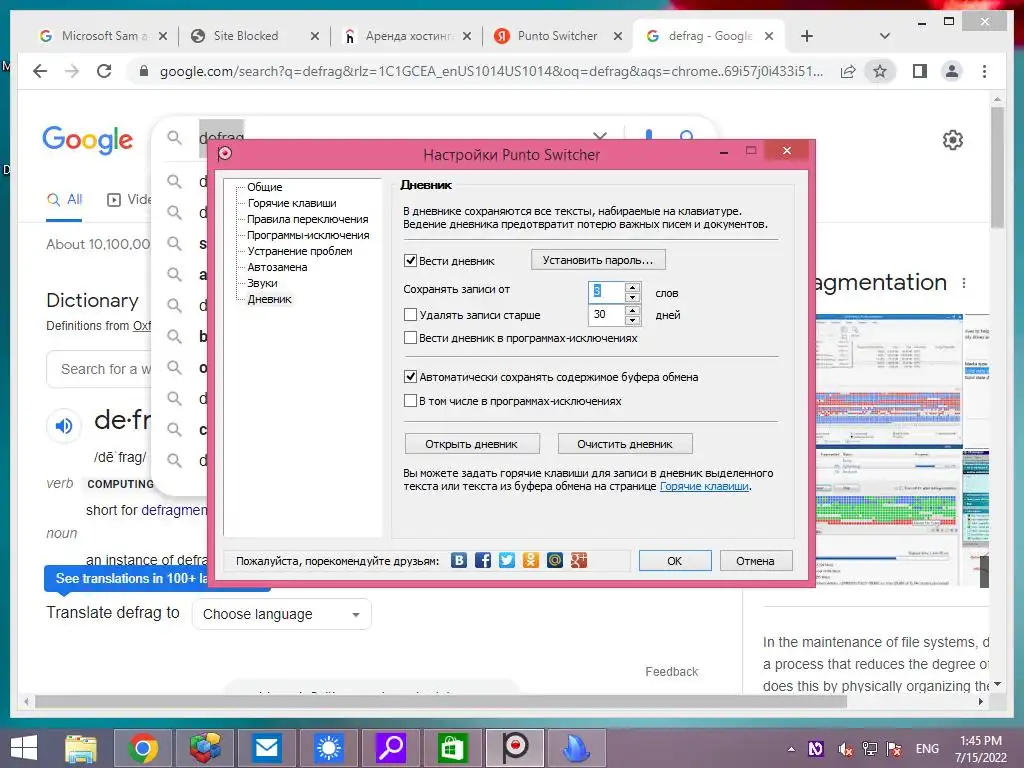The image size is (1024, 768).
Task: Decrease the word count spinner
Action: 632,296
